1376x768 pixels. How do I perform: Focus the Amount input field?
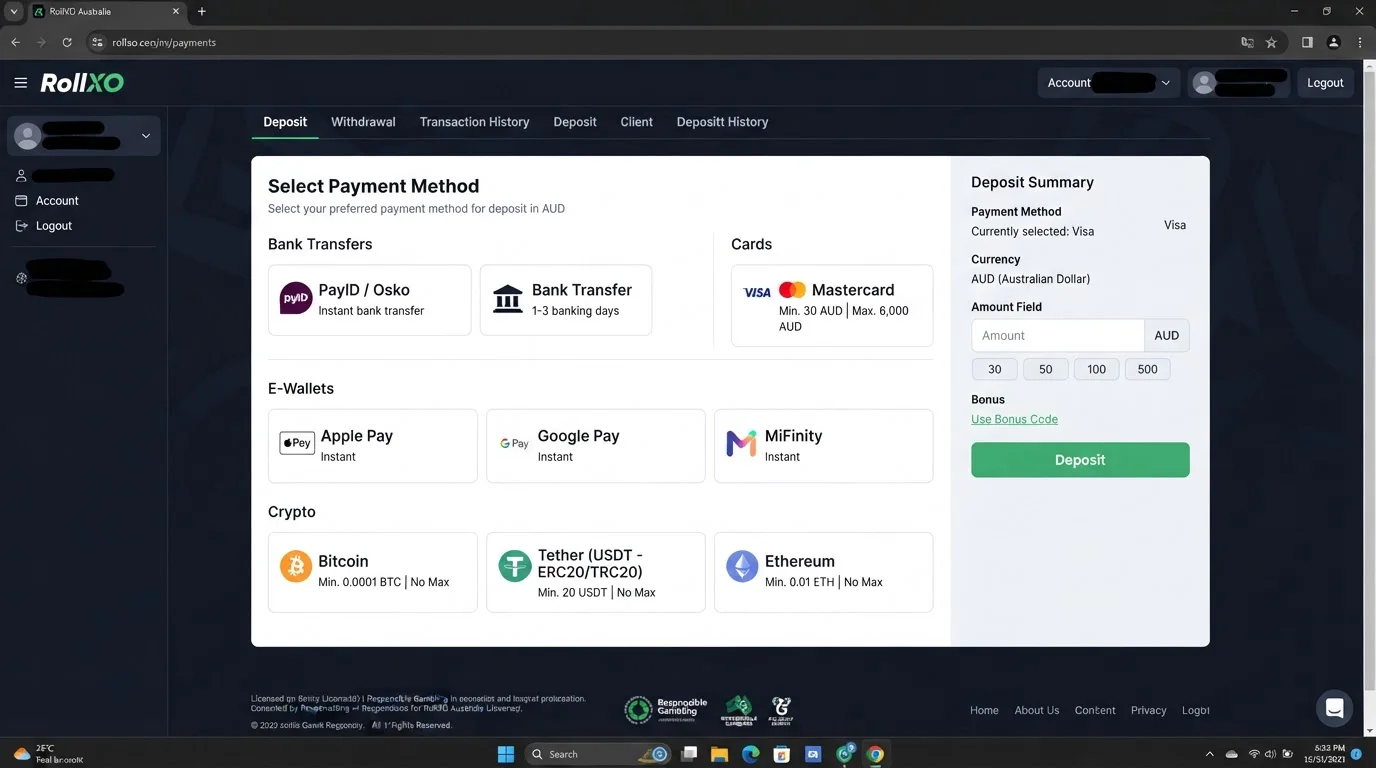tap(1057, 336)
